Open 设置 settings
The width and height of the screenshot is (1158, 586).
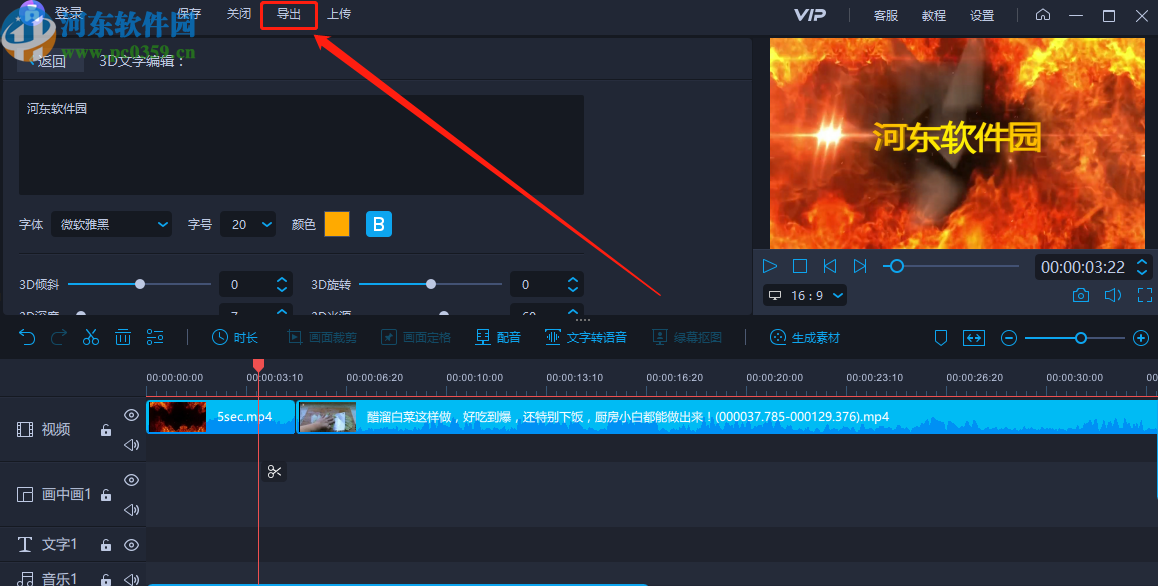tap(982, 16)
